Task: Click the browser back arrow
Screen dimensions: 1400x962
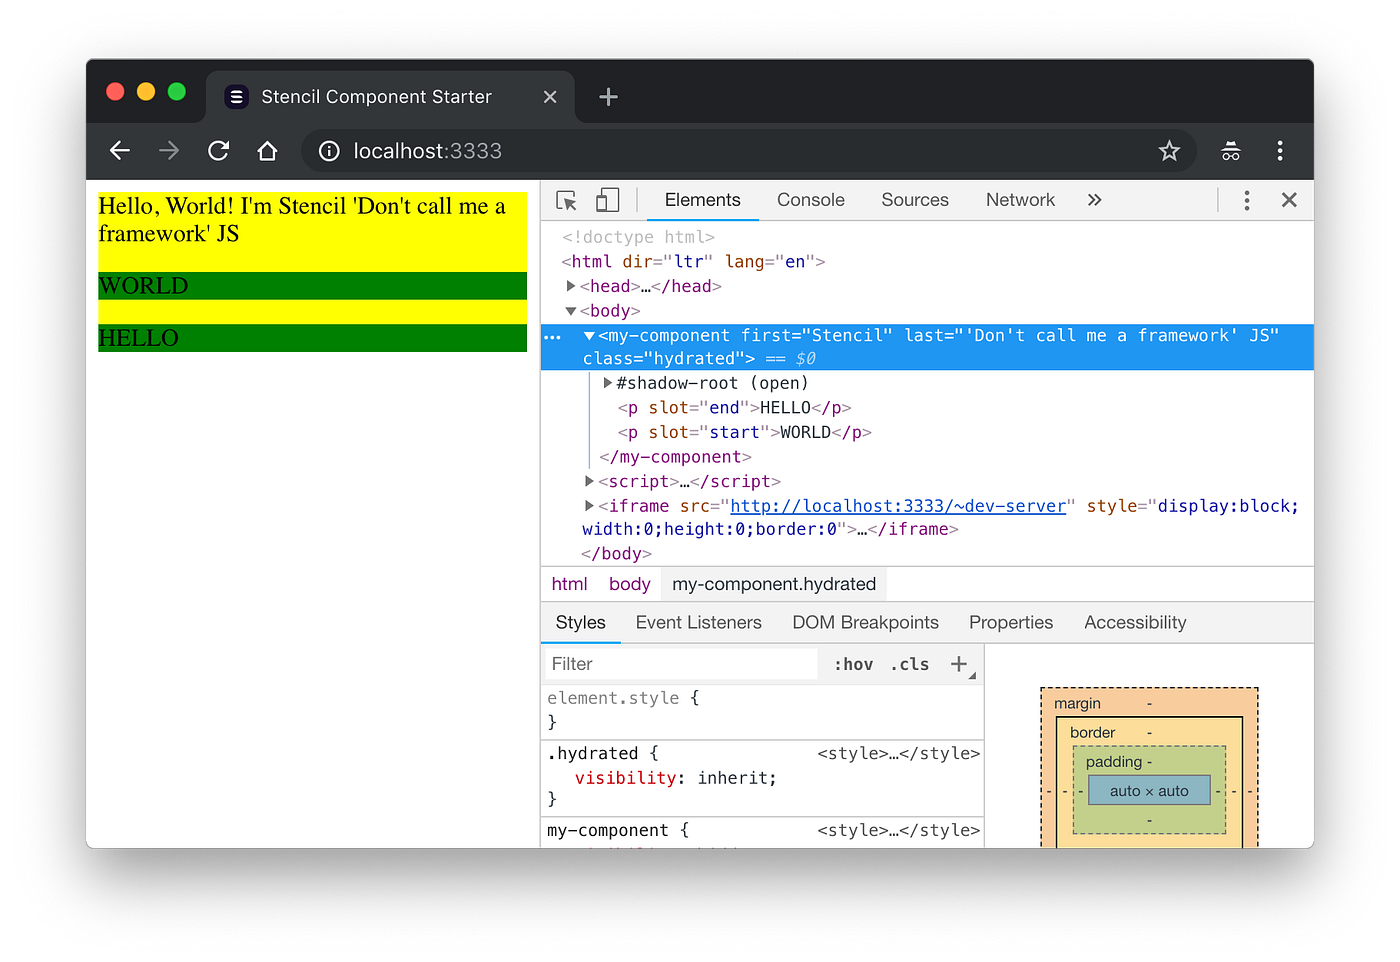Action: pyautogui.click(x=120, y=151)
